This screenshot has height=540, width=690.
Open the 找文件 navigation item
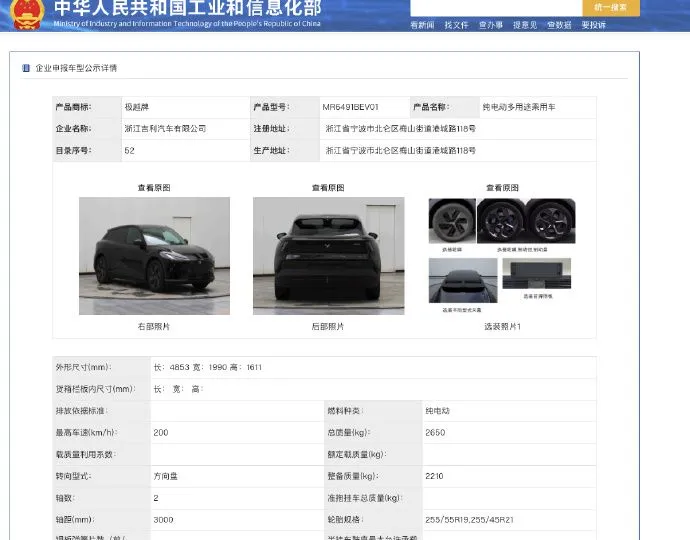456,25
